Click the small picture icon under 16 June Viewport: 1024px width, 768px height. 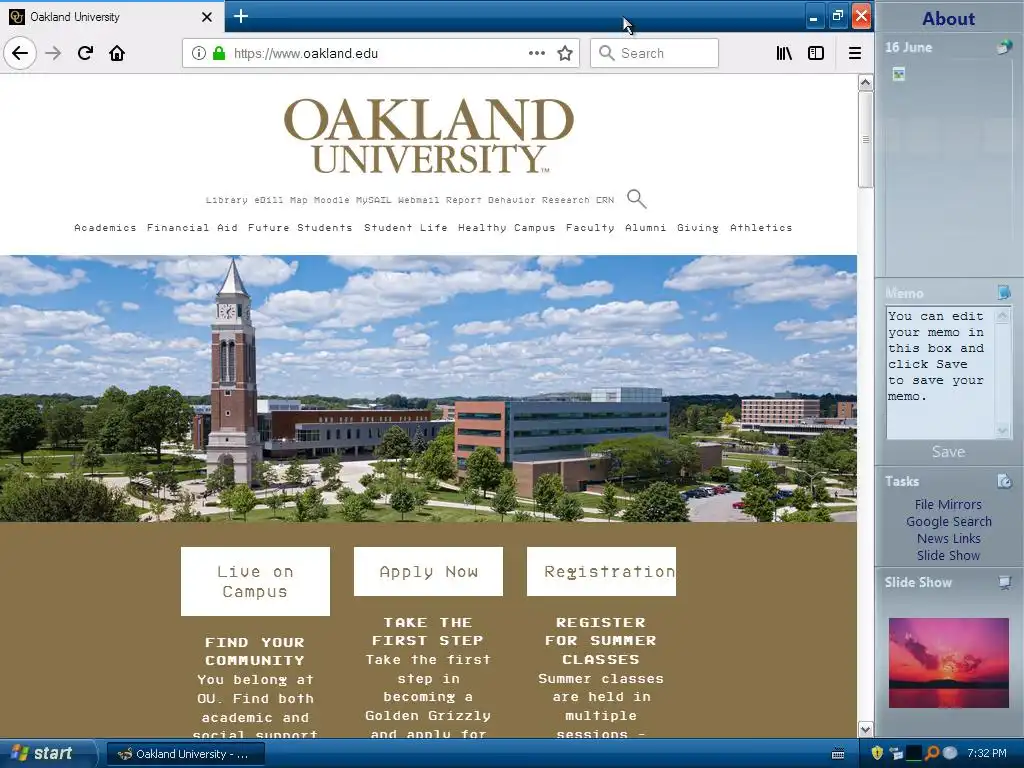[x=899, y=74]
